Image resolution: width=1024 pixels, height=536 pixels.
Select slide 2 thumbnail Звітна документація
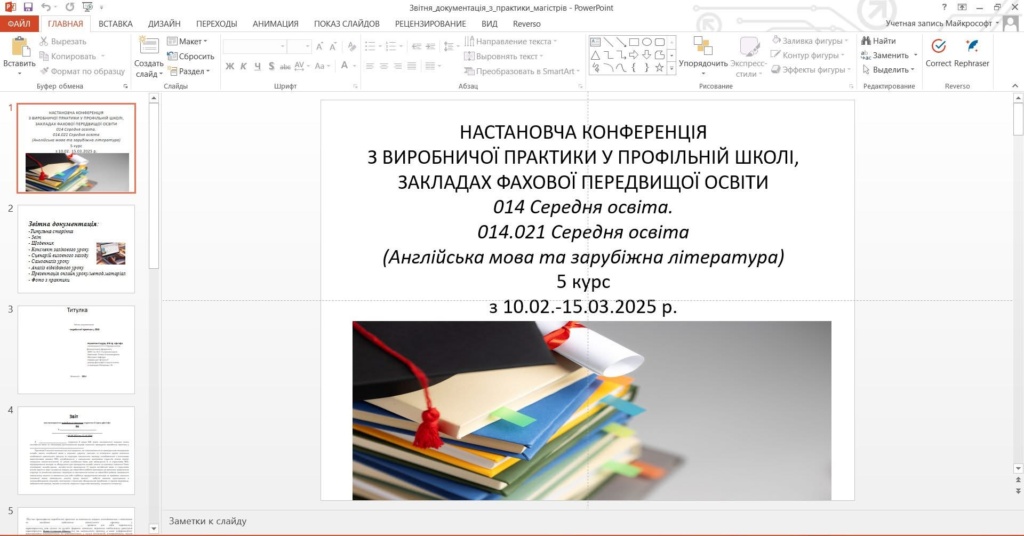tap(76, 249)
